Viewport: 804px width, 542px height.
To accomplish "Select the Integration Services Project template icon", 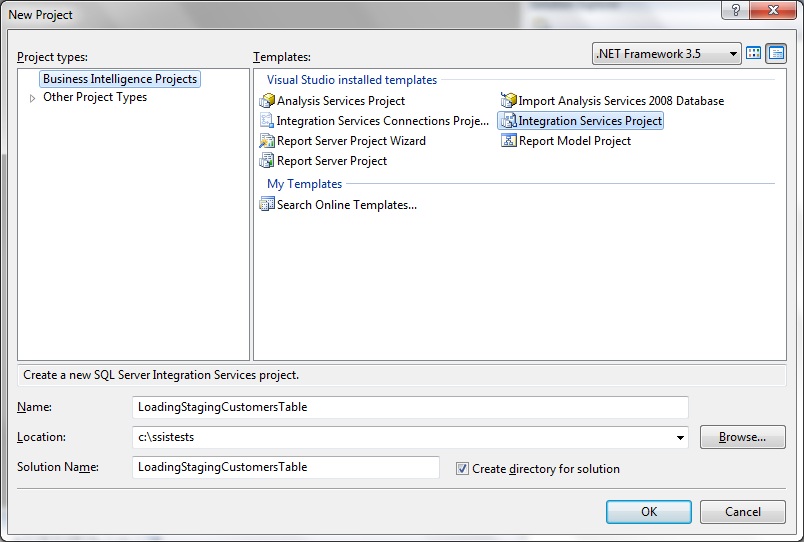I will [x=509, y=121].
